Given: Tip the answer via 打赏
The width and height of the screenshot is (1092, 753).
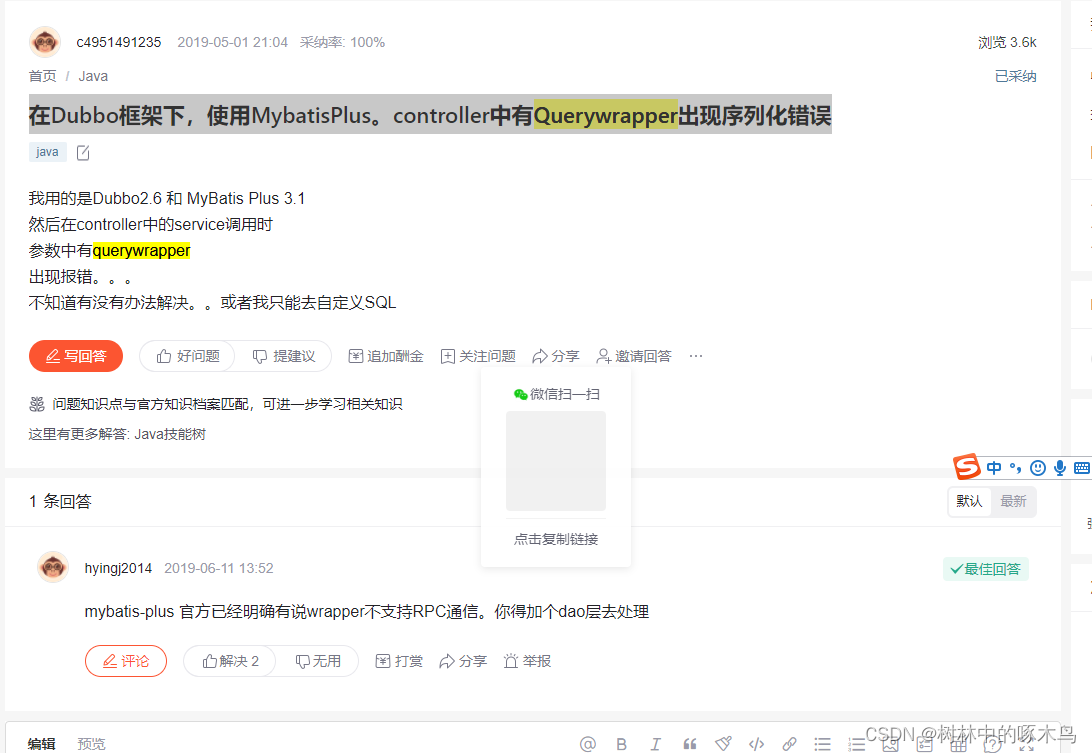Looking at the screenshot, I should 399,661.
